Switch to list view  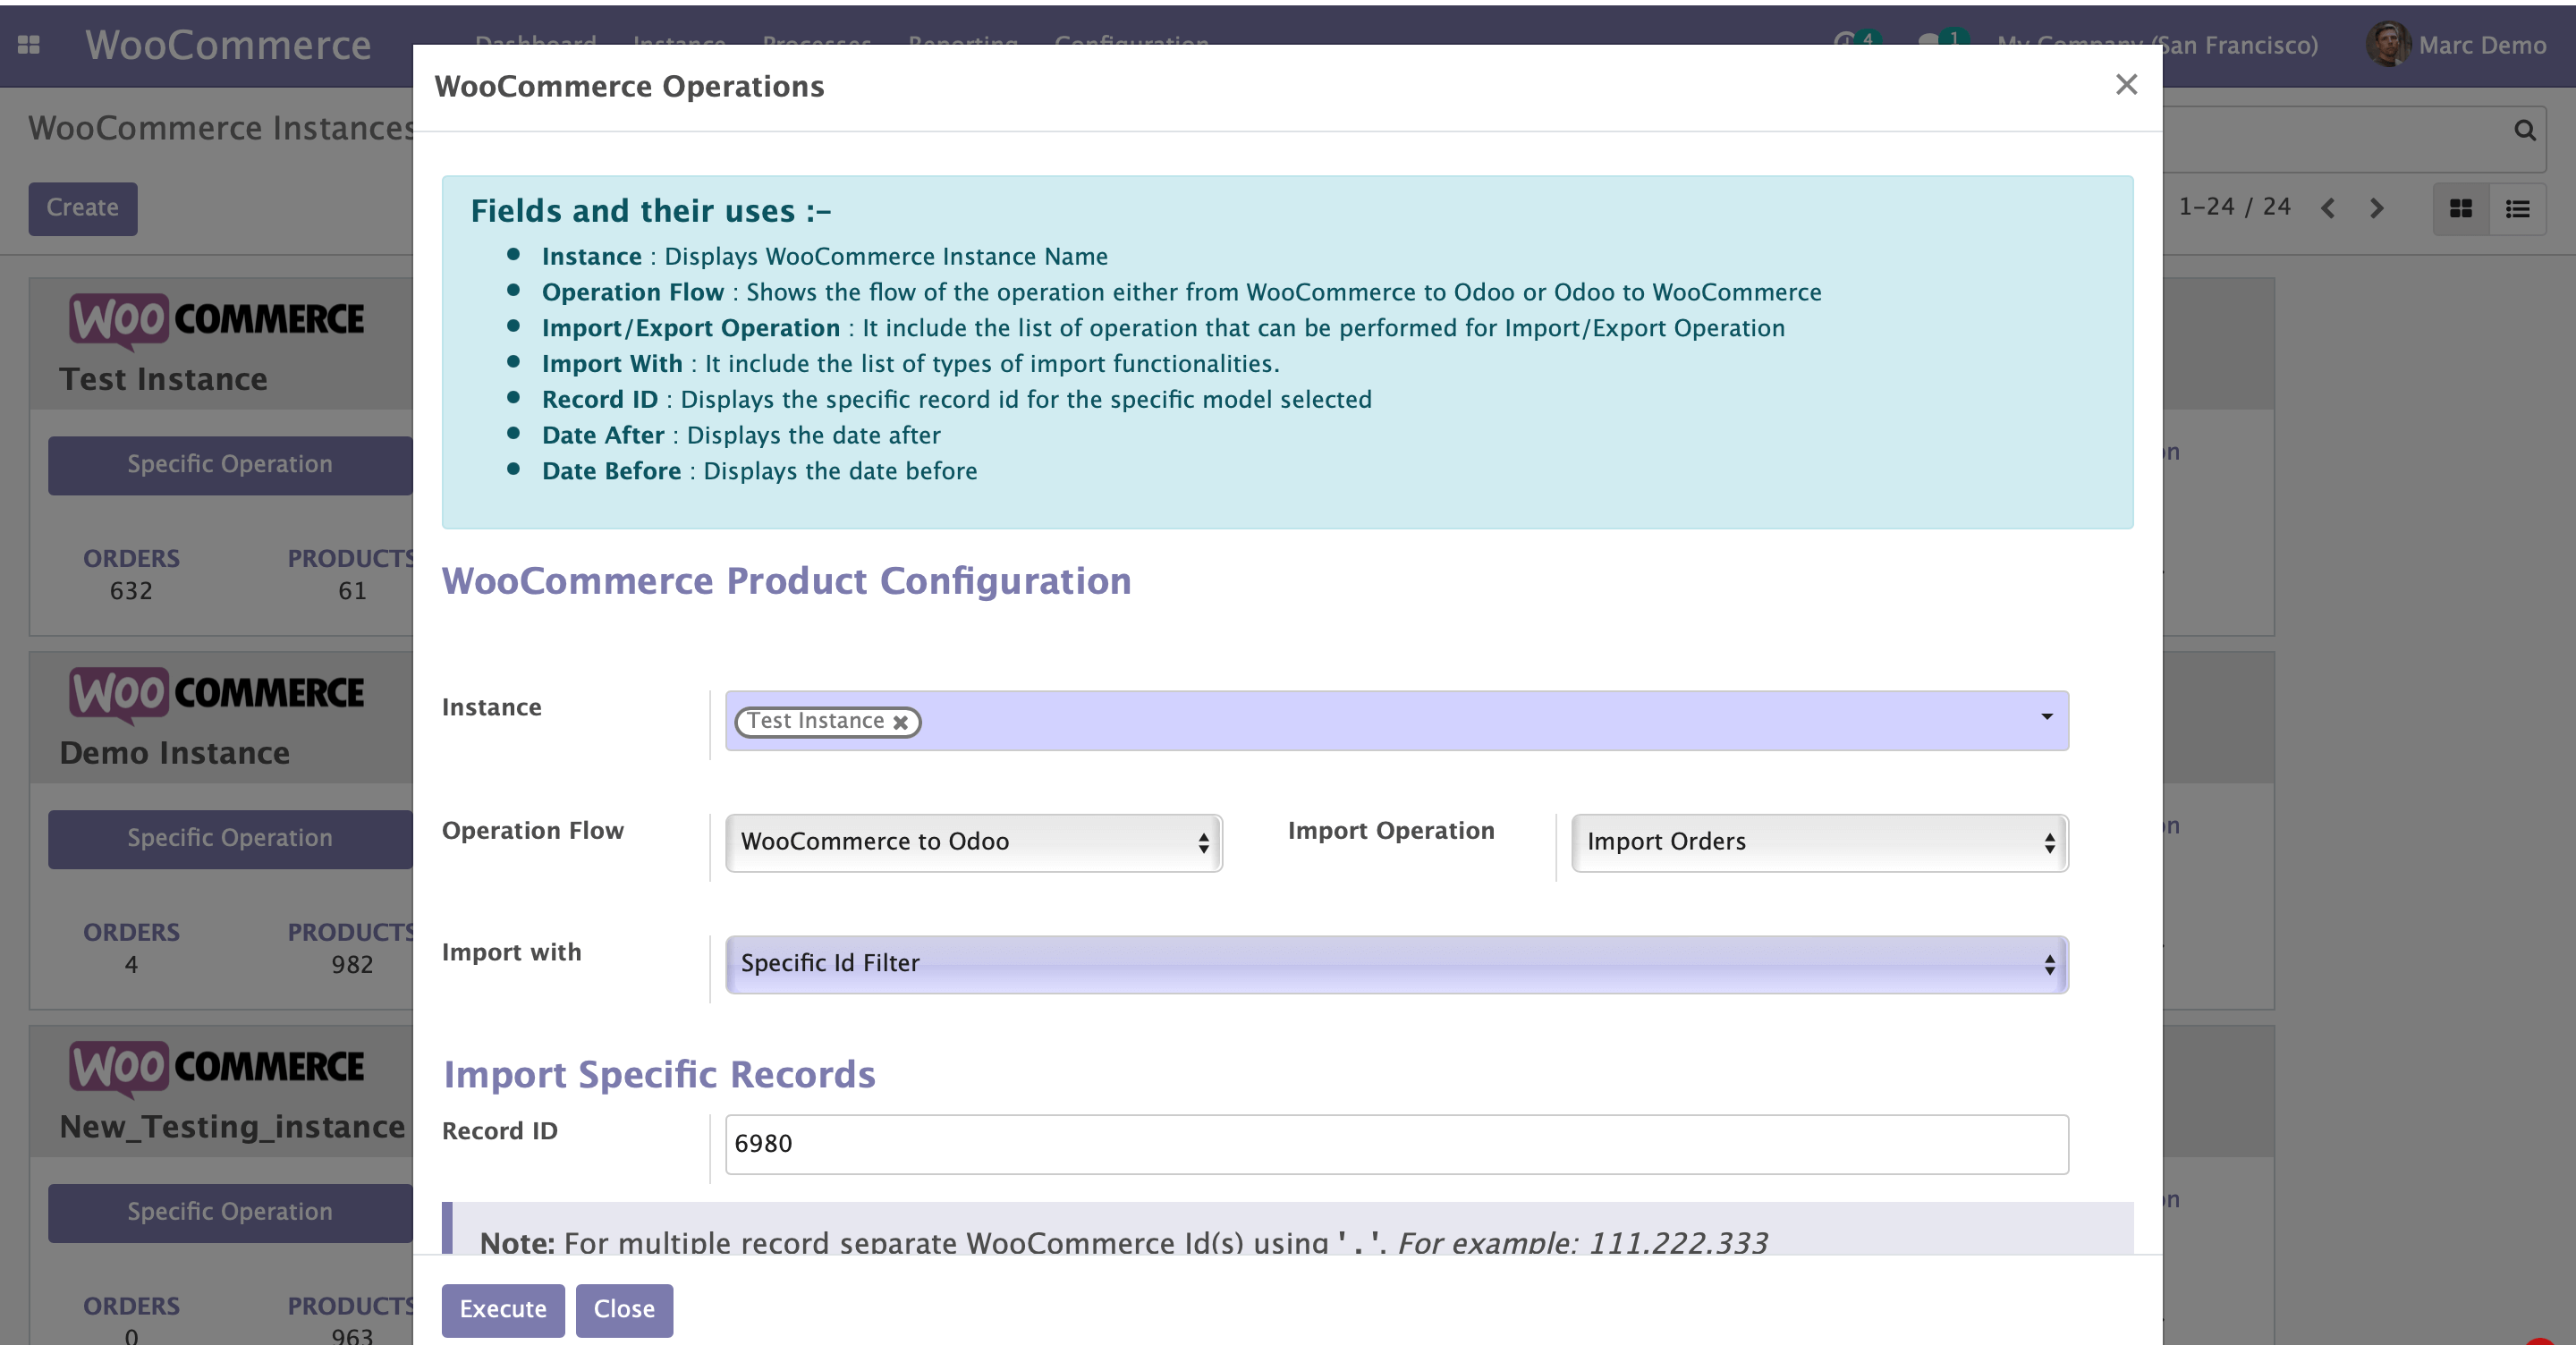(x=2517, y=208)
